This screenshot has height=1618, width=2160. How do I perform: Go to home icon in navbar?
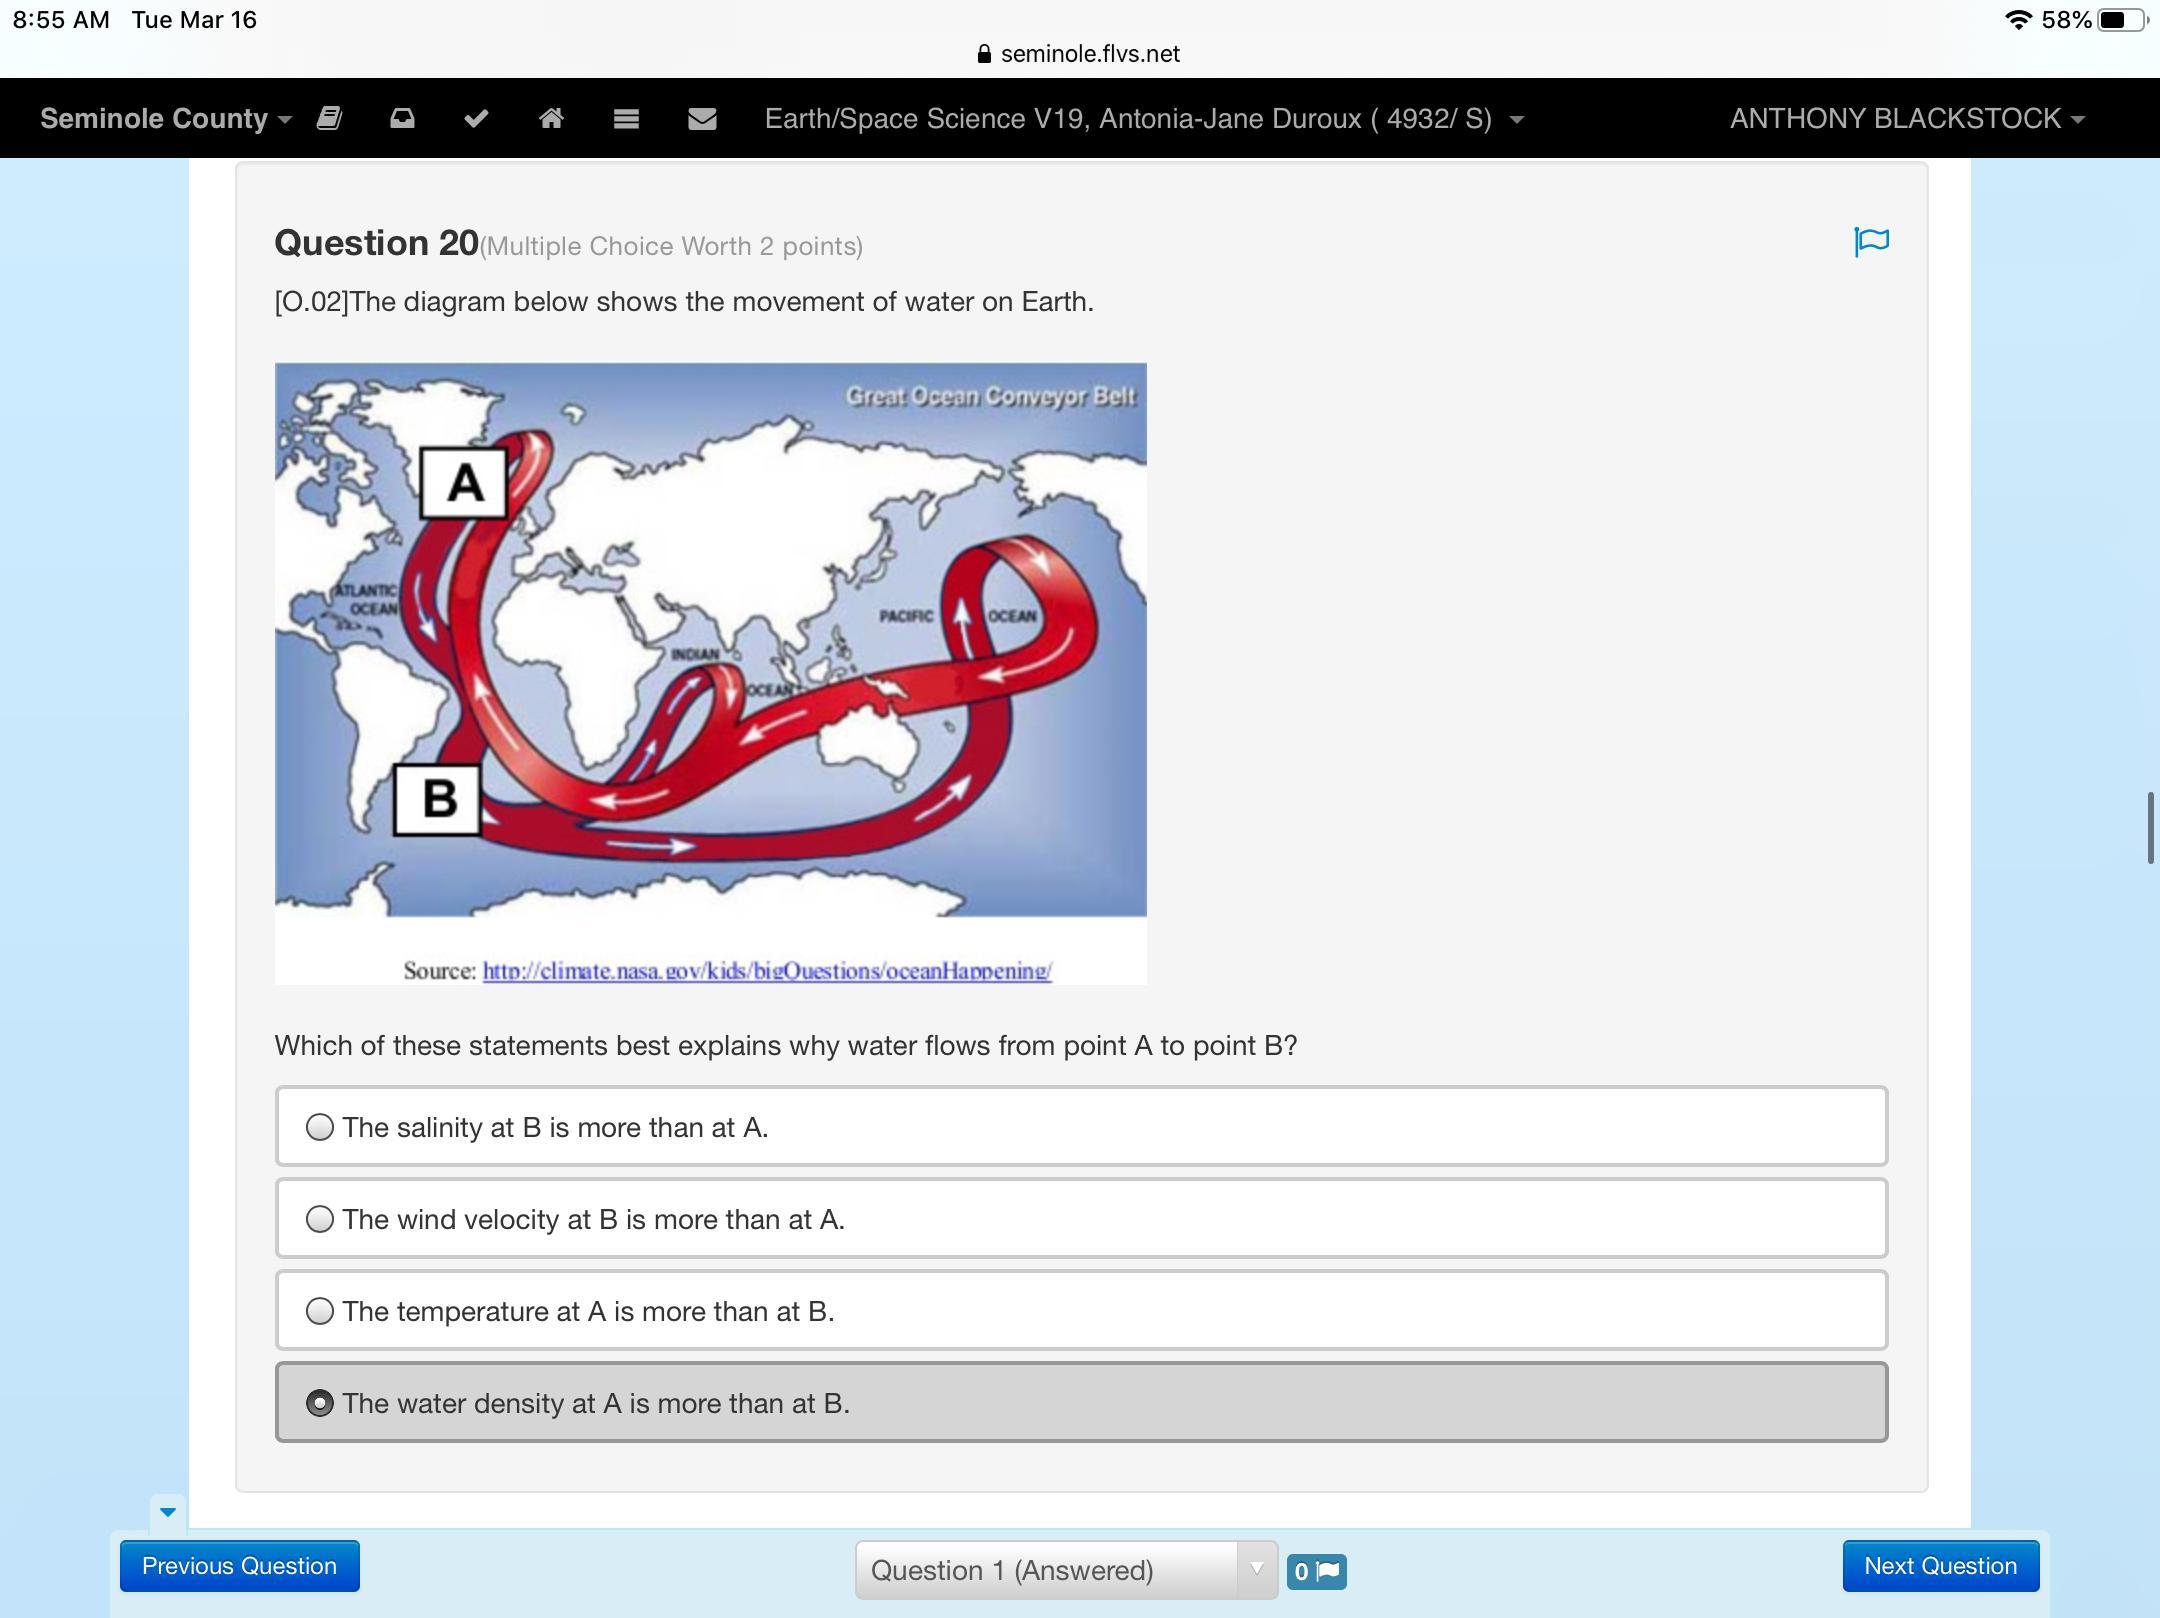point(551,118)
